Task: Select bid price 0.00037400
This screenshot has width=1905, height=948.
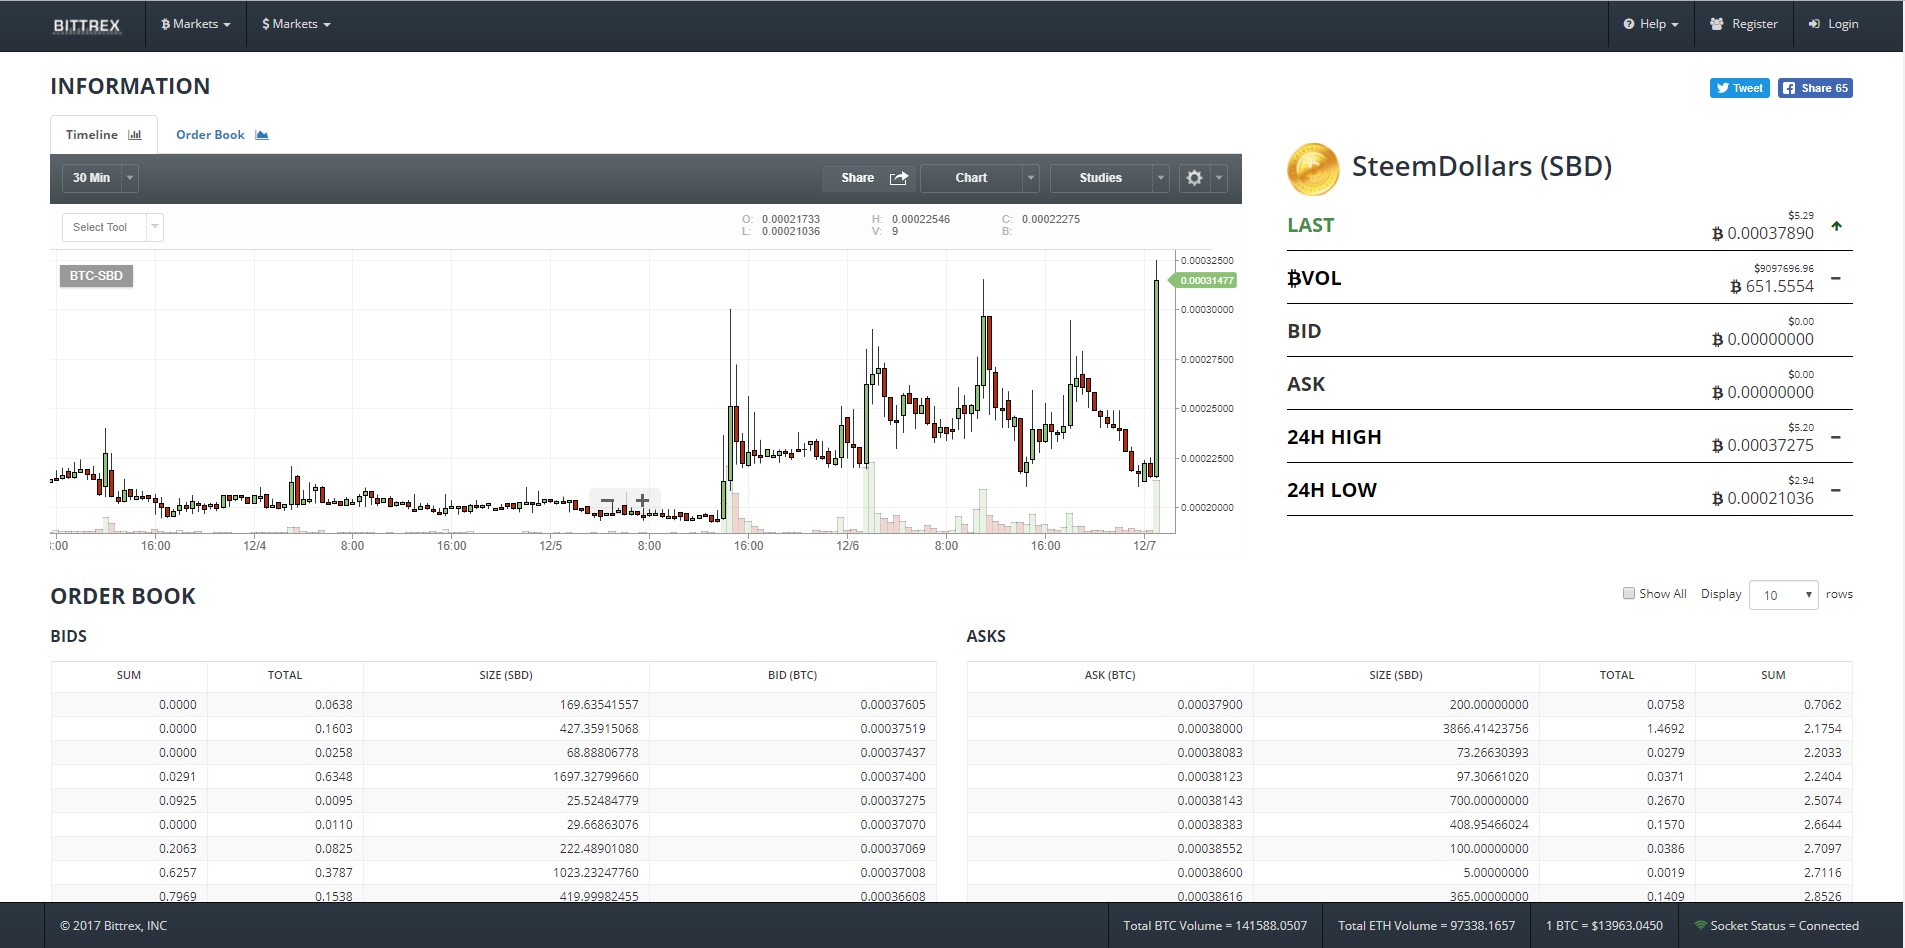Action: pos(892,777)
